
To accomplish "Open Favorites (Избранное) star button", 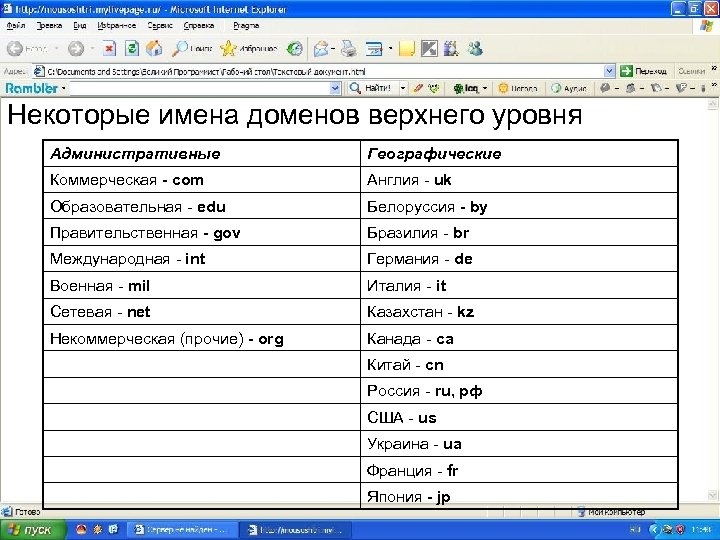I will point(248,48).
